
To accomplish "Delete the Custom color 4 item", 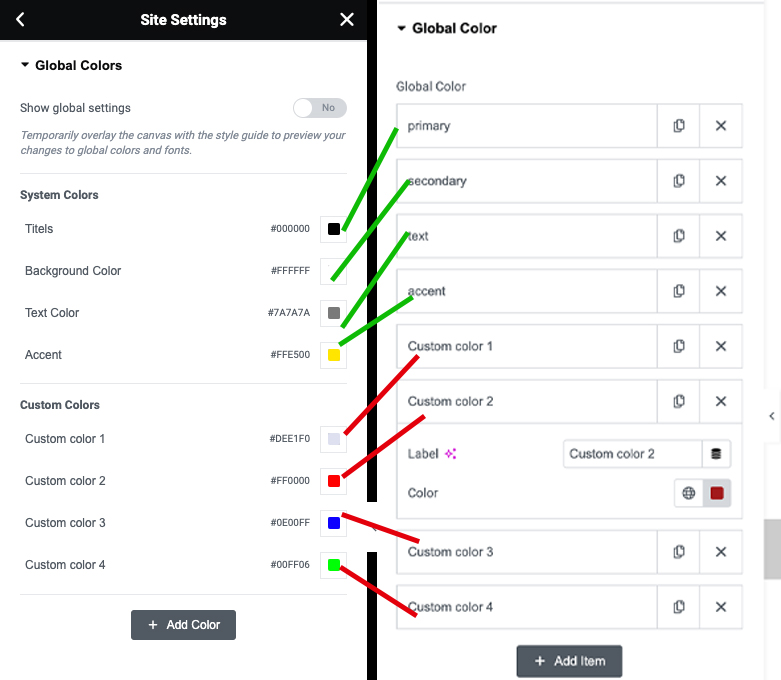I will point(721,607).
